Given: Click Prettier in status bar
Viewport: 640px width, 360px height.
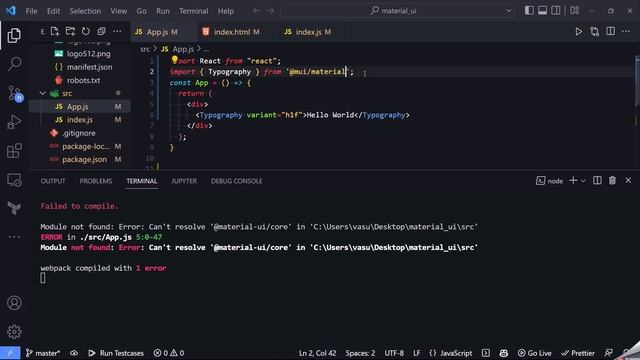Looking at the screenshot, I should pyautogui.click(x=578, y=353).
